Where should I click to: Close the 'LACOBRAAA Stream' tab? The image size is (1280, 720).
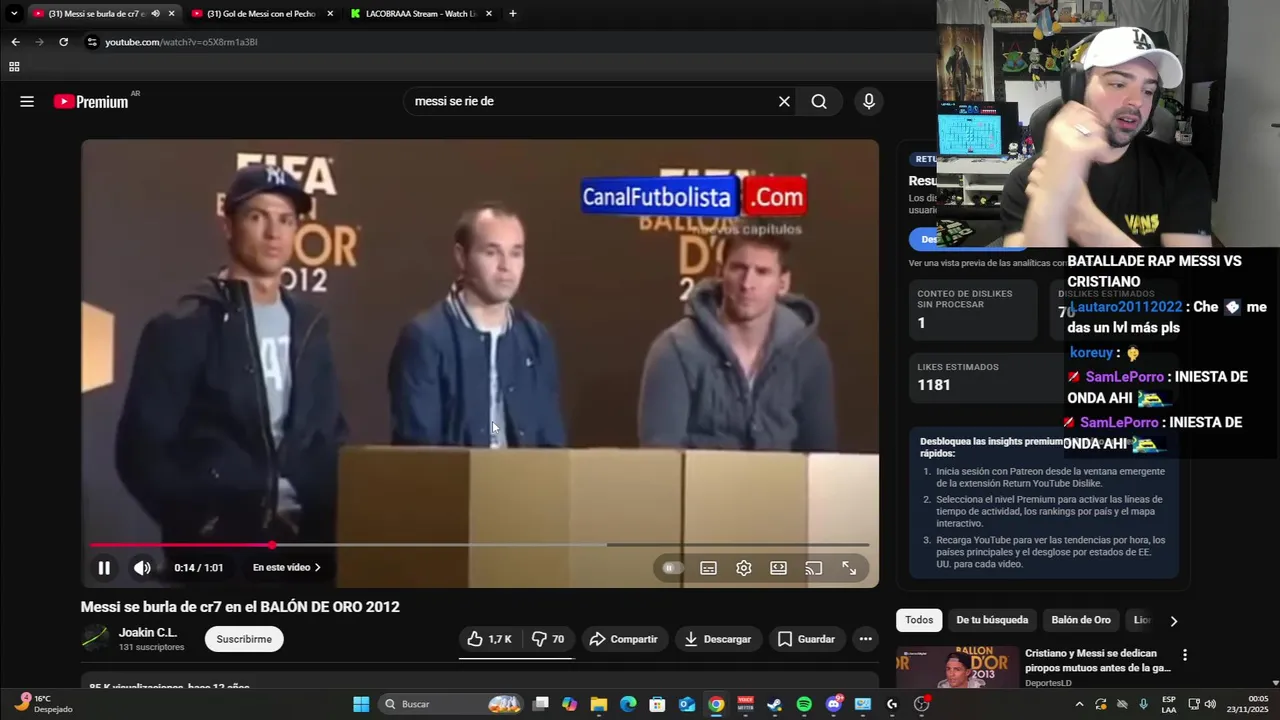click(489, 14)
